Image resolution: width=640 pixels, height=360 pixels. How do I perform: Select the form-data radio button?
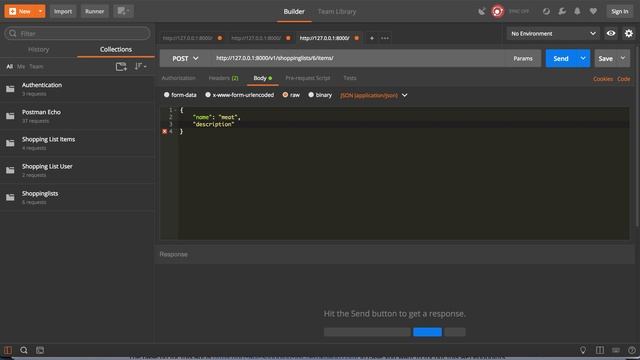click(167, 95)
